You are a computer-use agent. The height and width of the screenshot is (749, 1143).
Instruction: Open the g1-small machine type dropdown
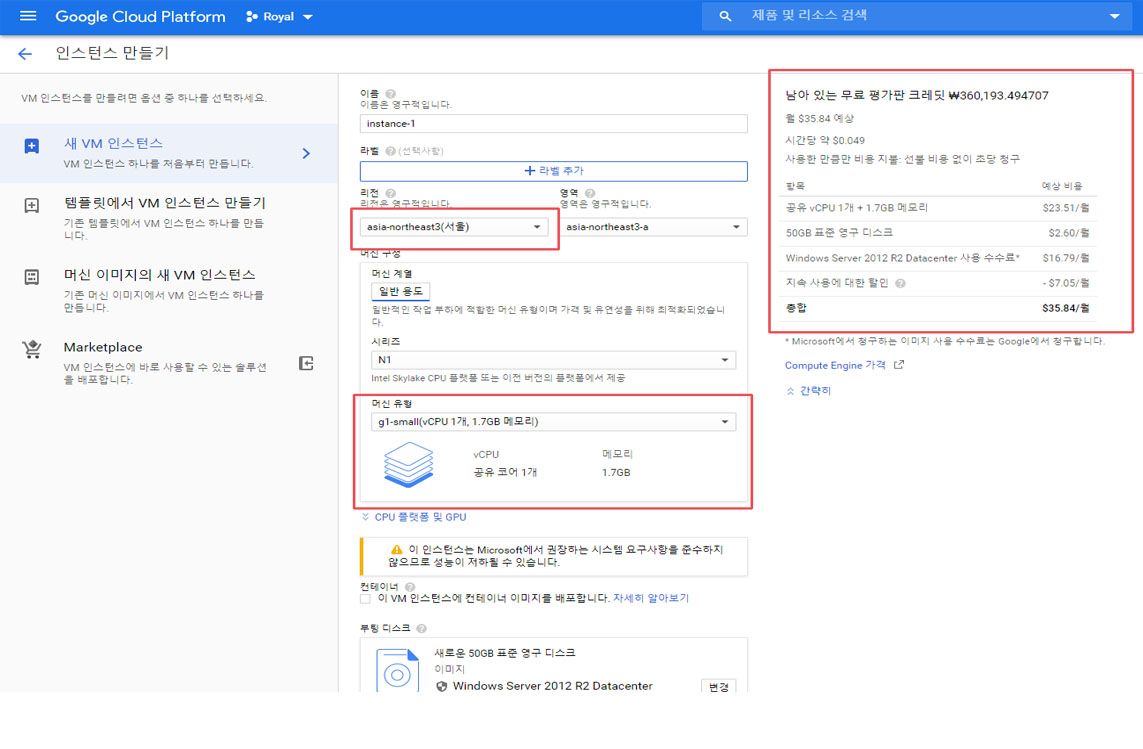click(553, 422)
